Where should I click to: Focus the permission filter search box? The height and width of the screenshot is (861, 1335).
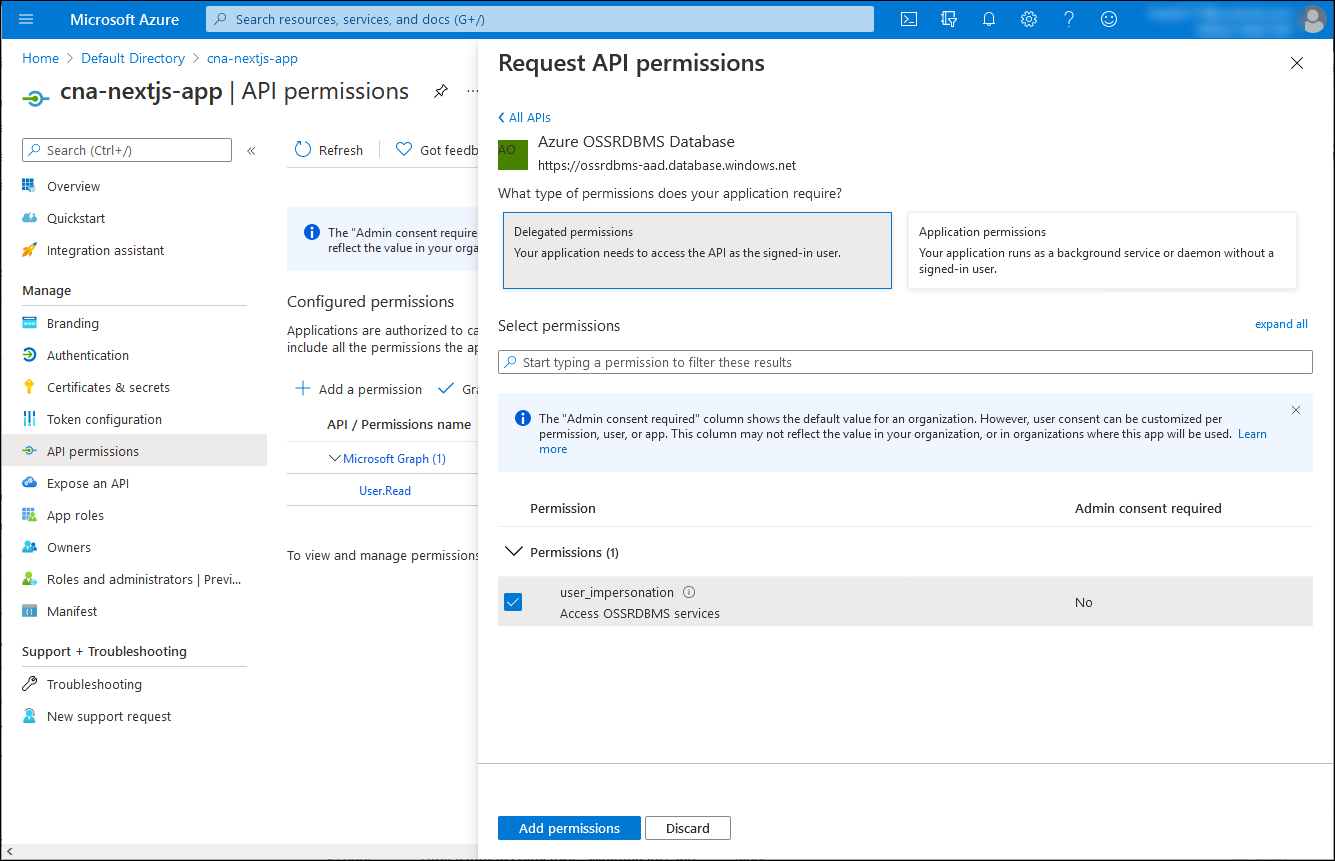click(x=905, y=362)
